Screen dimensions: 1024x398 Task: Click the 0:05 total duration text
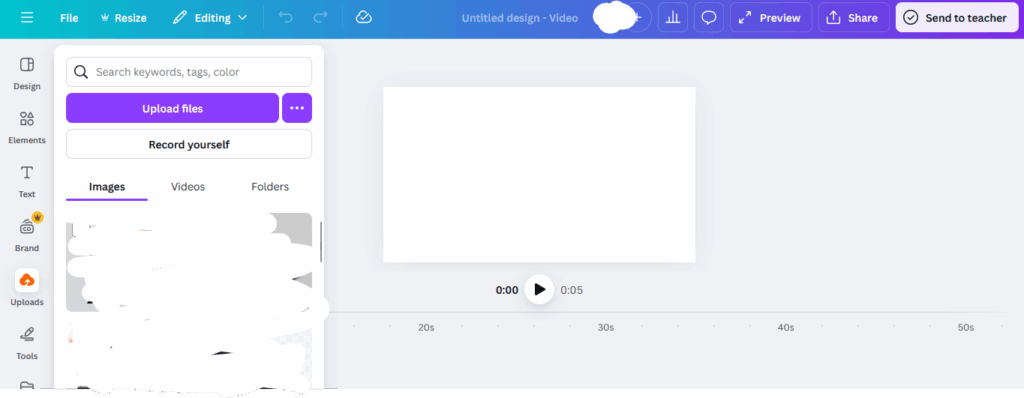click(x=571, y=290)
